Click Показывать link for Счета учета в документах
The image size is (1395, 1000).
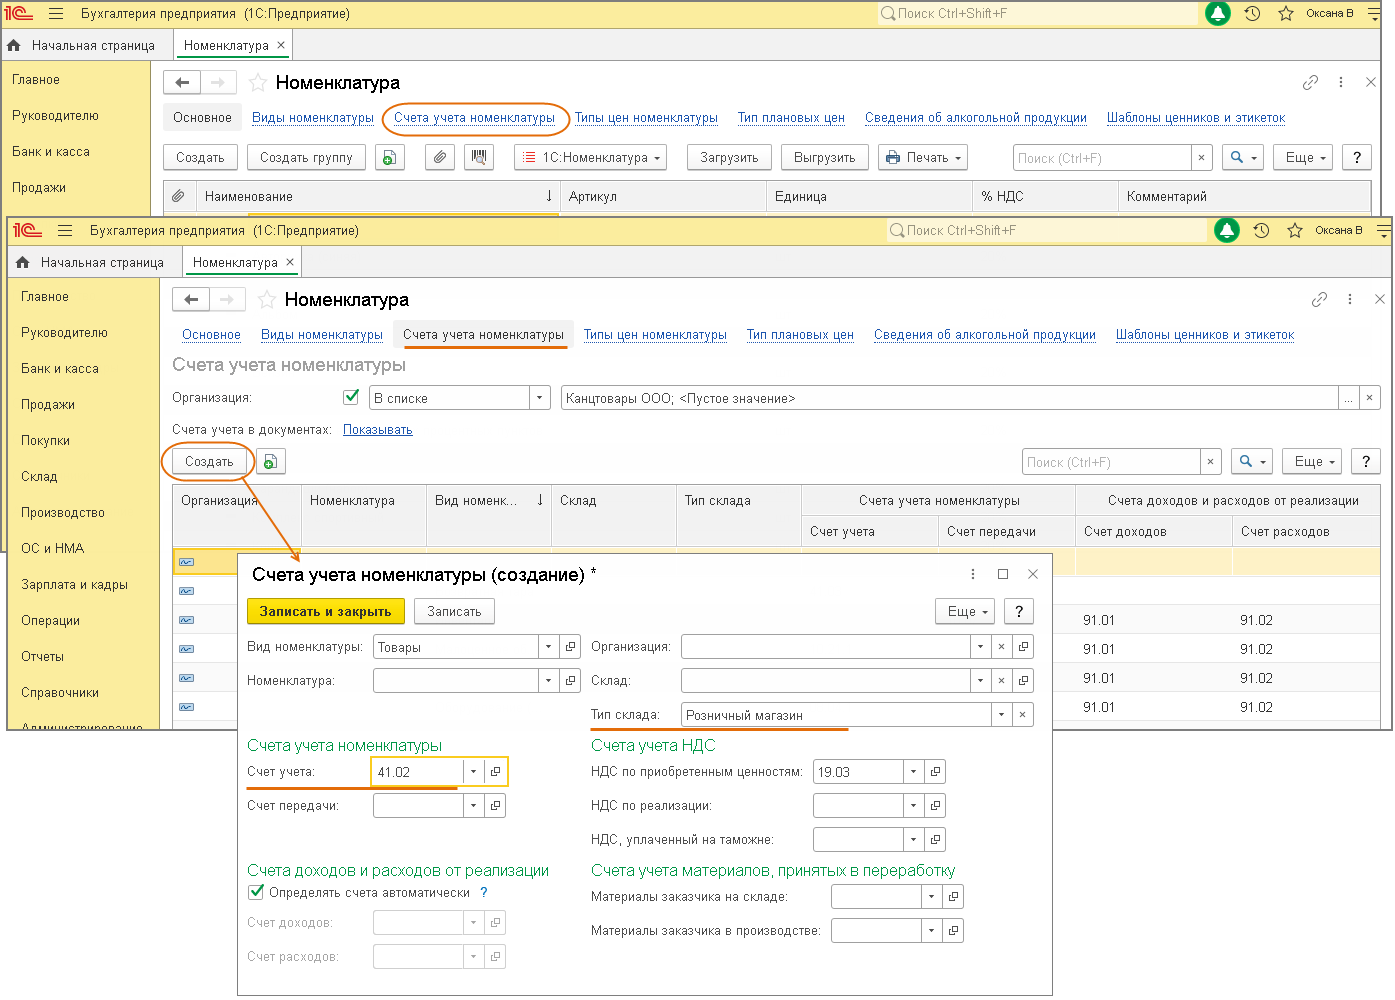click(378, 430)
